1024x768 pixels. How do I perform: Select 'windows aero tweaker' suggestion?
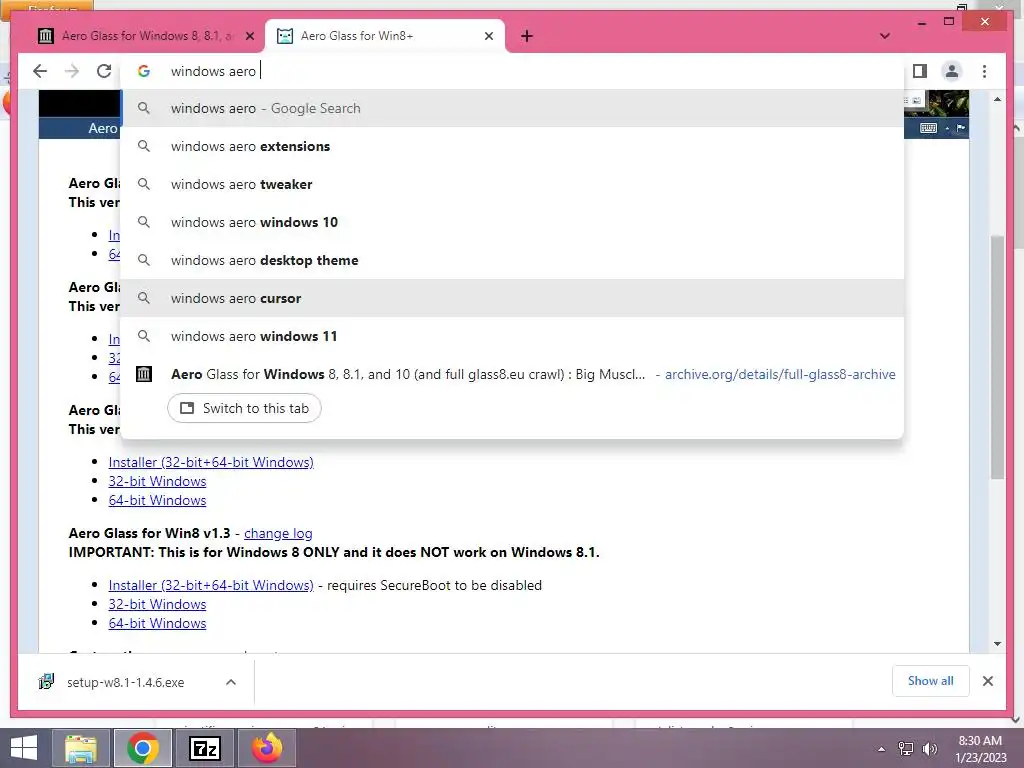point(512,184)
